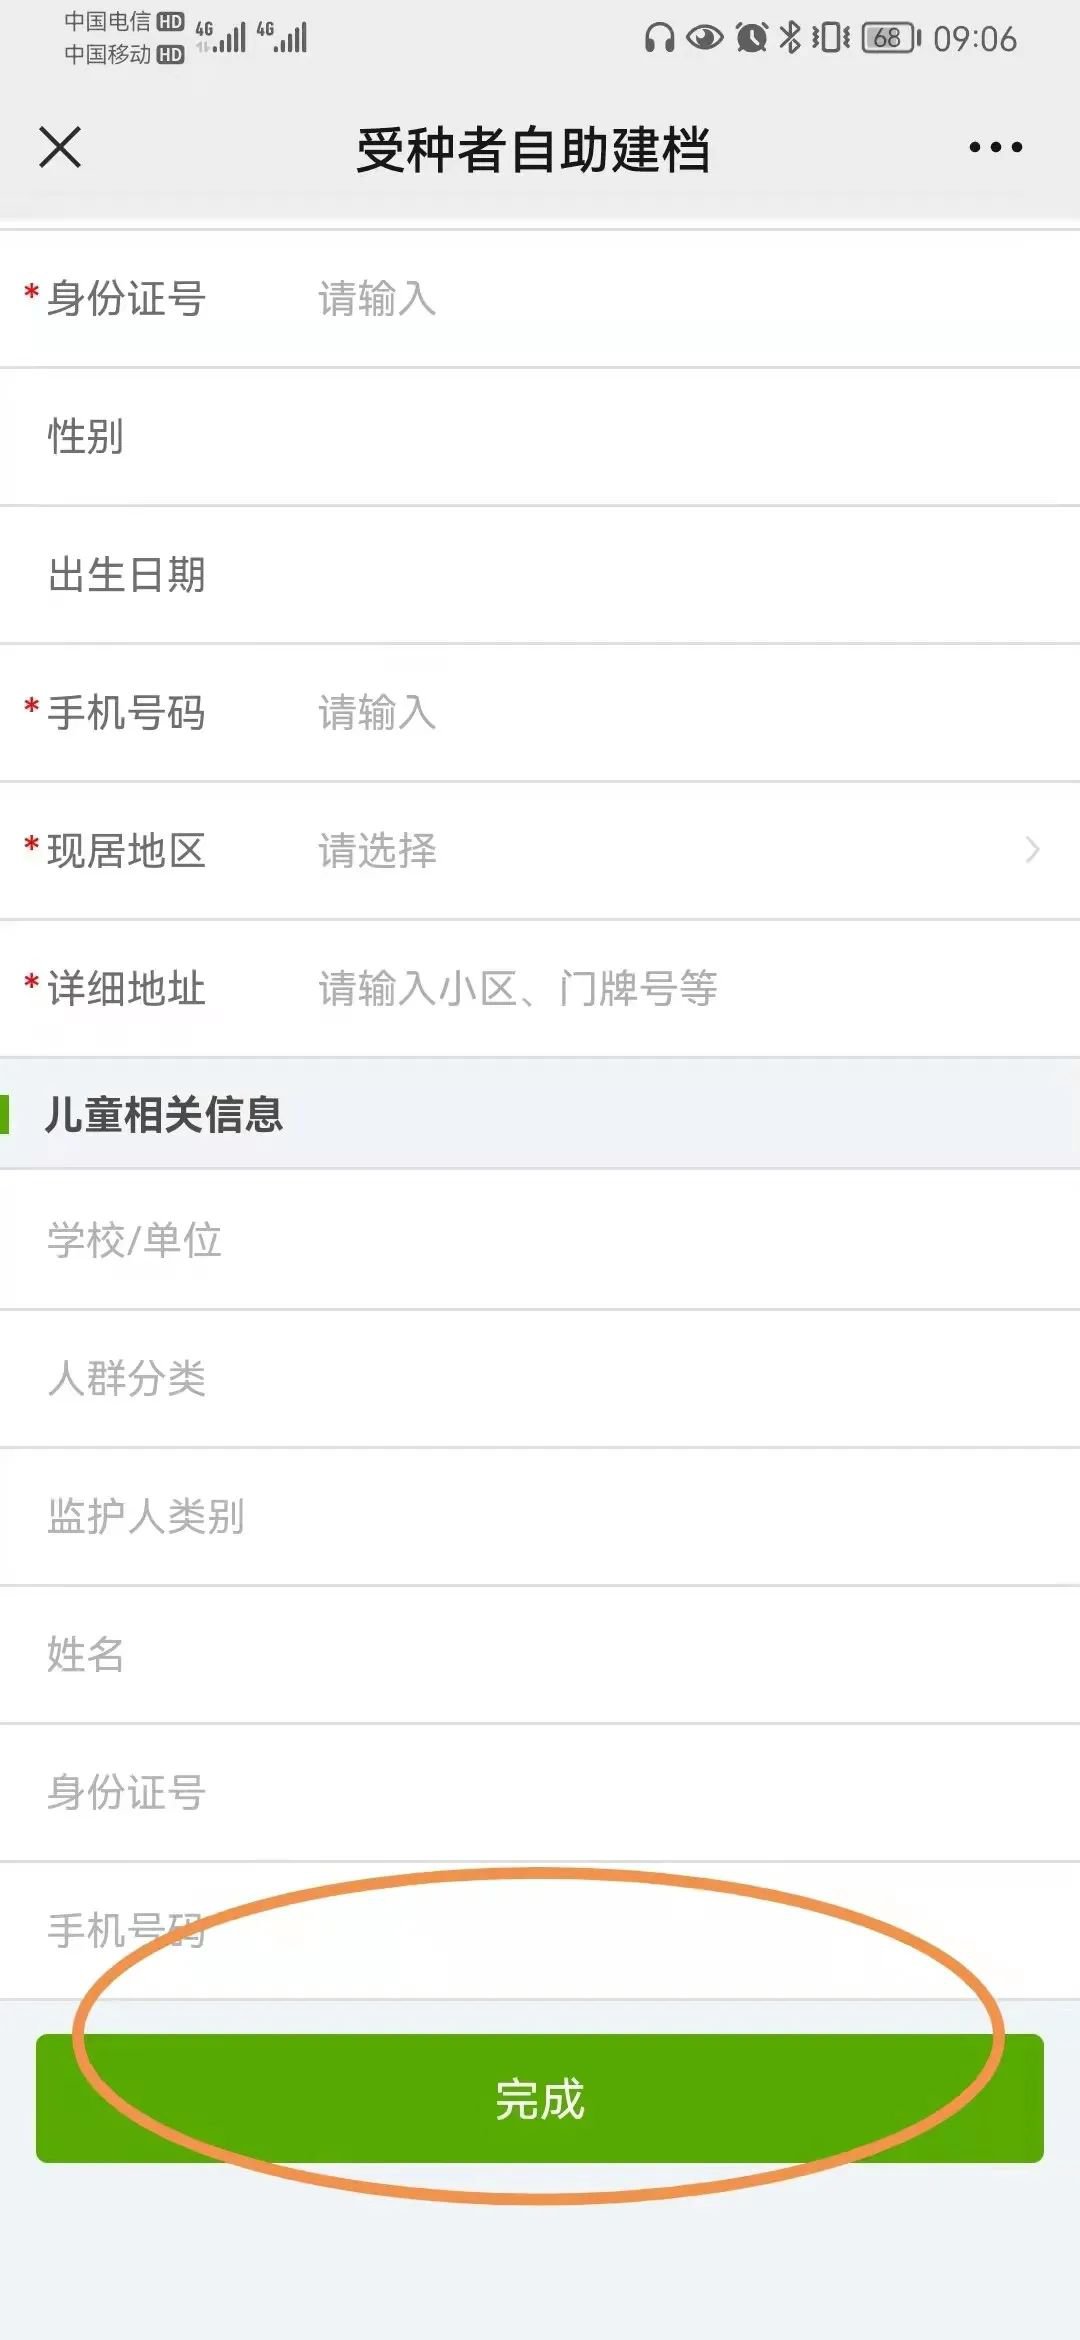Open the 监护人类别 guardian type selector
Viewport: 1080px width, 2340px height.
(540, 1516)
